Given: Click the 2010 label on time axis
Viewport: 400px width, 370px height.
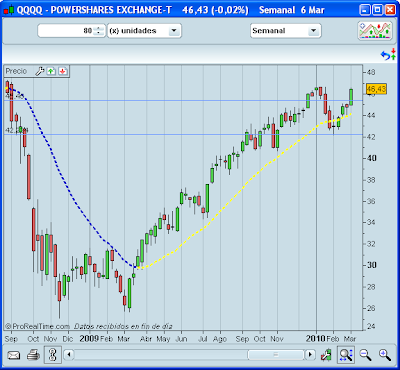Looking at the screenshot, I should tap(315, 339).
